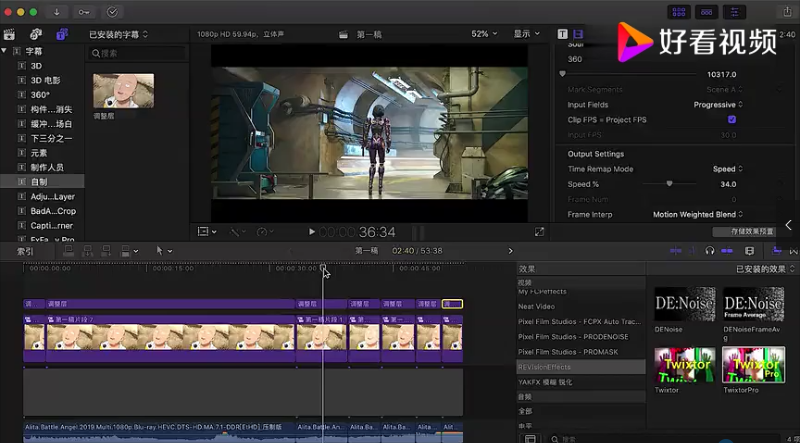Viewport: 800px width, 443px height.
Task: Select the Twixtor effect thumbnail
Action: (x=685, y=364)
